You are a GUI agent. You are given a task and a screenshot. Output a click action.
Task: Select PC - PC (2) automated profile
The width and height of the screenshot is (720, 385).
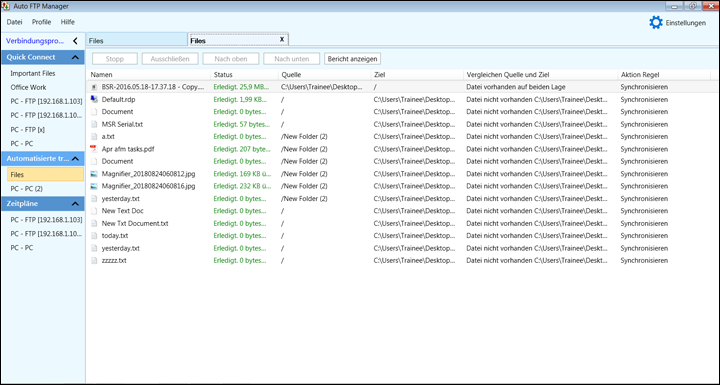27,188
